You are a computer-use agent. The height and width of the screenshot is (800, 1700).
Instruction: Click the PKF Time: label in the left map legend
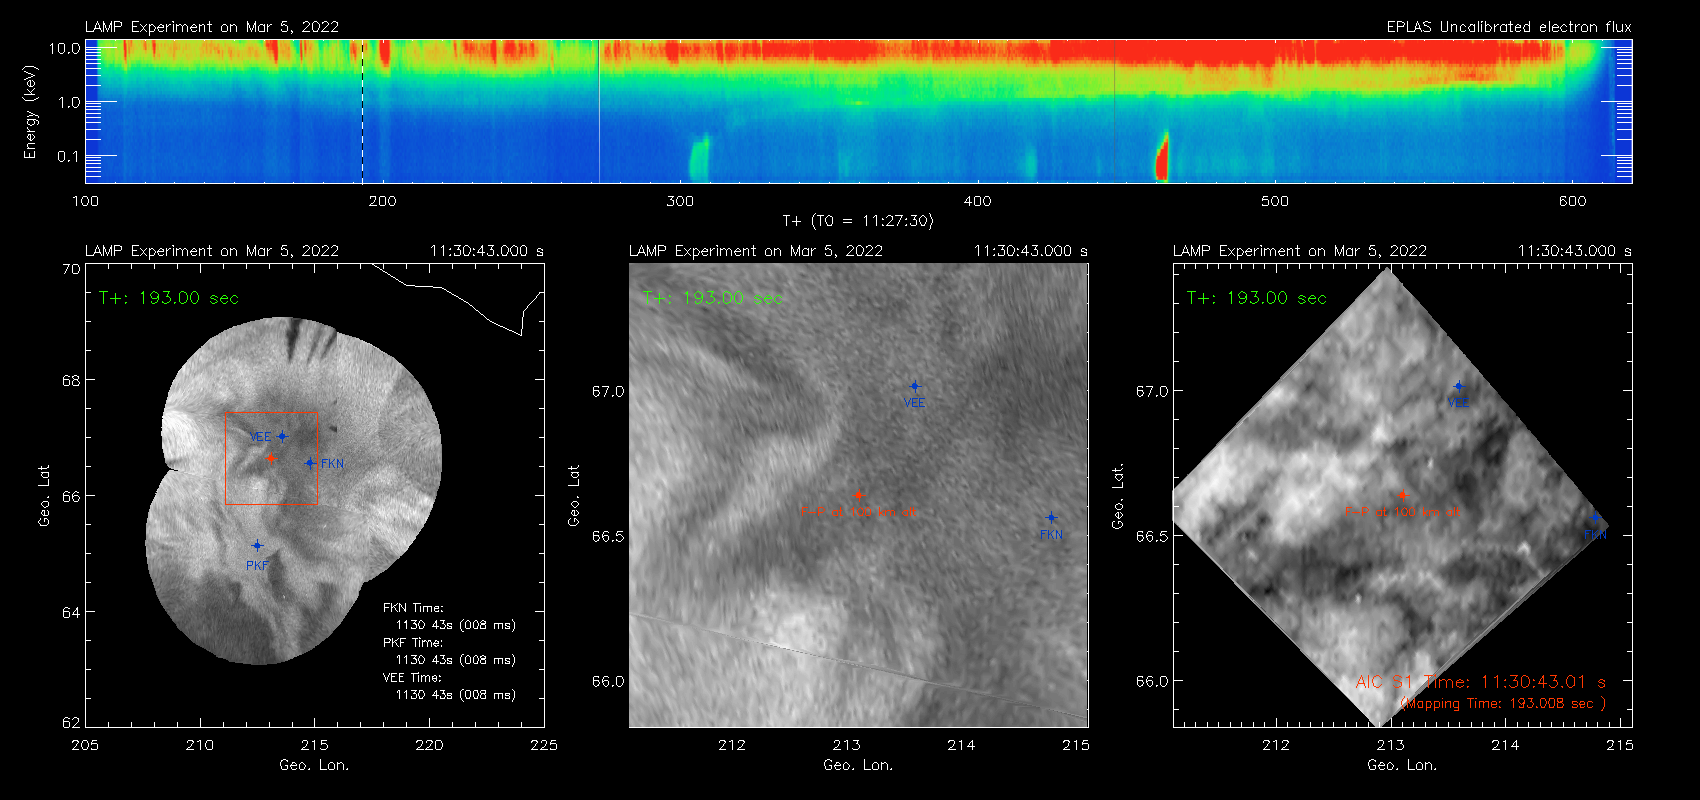[413, 643]
